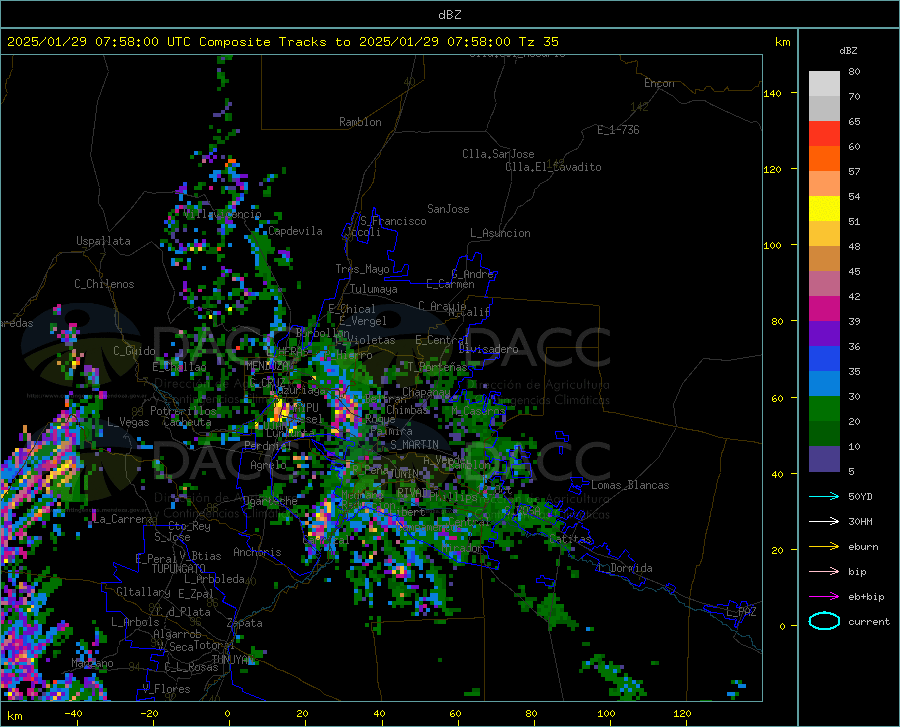The image size is (900, 727).
Task: Select the 'Zapata' place label
Action: click(245, 623)
